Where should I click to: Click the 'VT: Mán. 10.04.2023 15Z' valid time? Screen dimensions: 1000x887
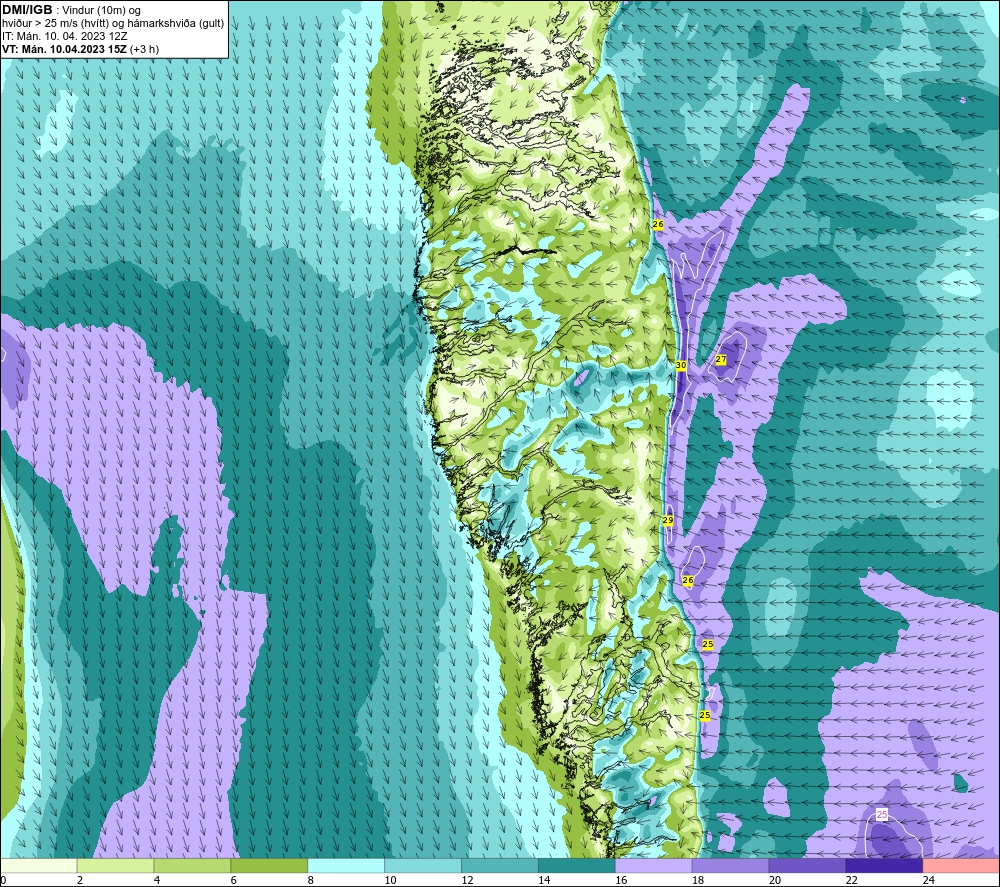click(64, 49)
